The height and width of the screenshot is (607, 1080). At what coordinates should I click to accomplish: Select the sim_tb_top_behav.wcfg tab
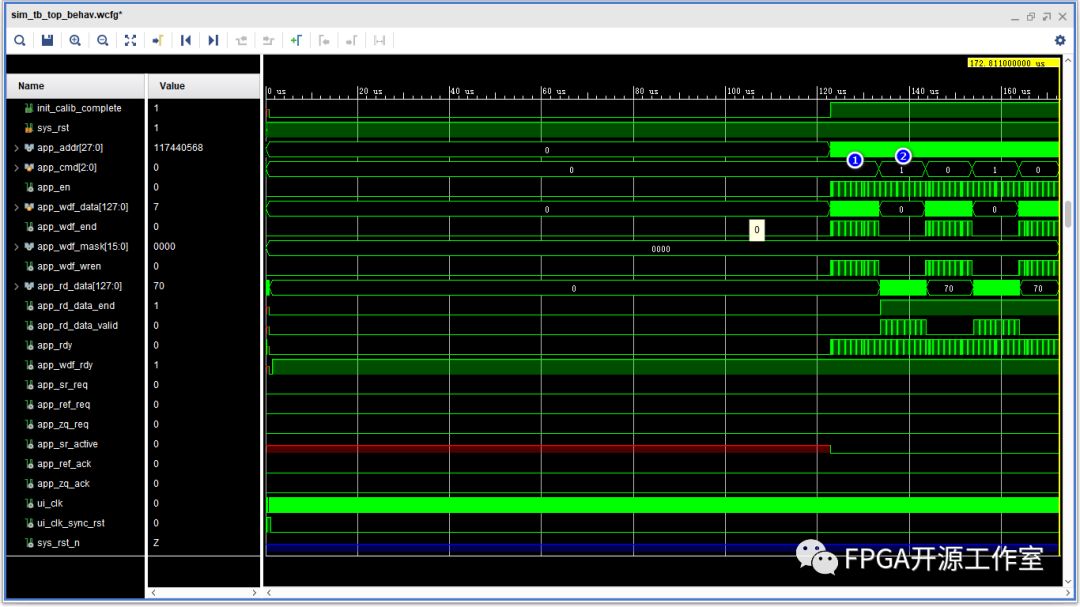coord(67,15)
